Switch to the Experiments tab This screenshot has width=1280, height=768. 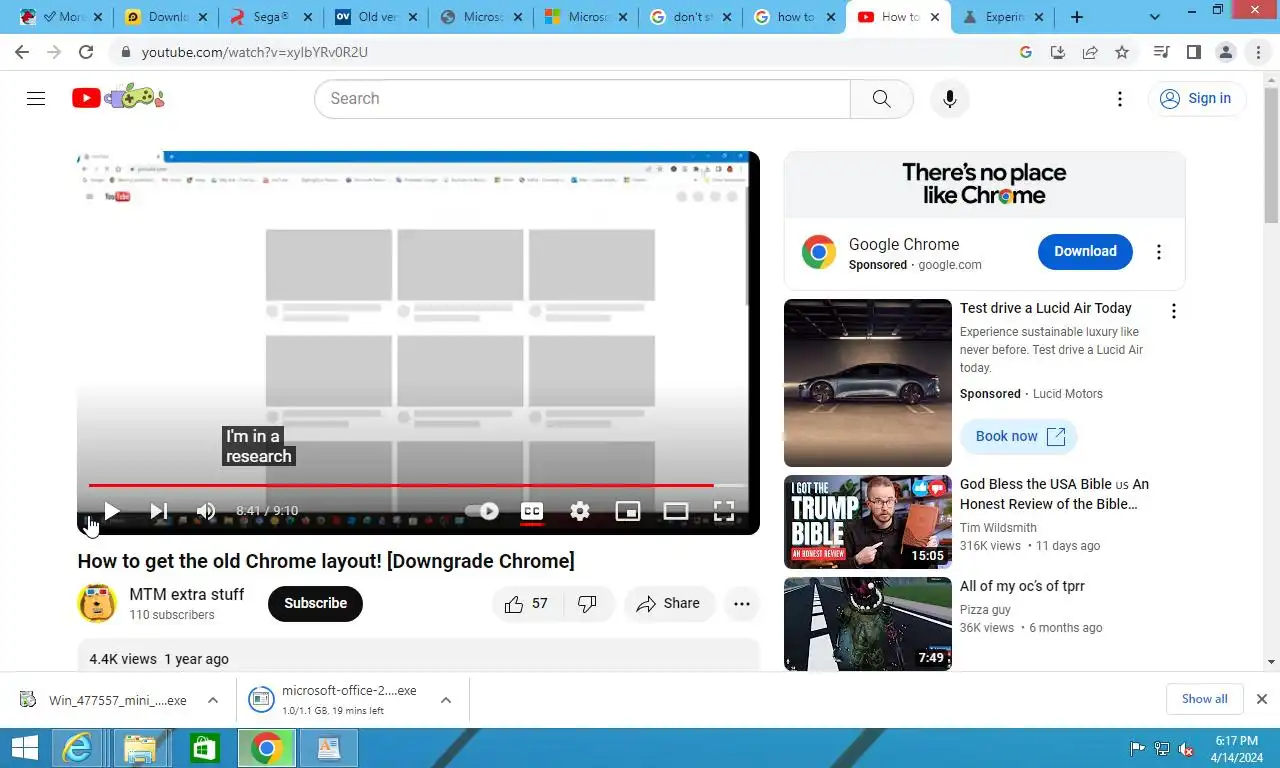point(1003,17)
